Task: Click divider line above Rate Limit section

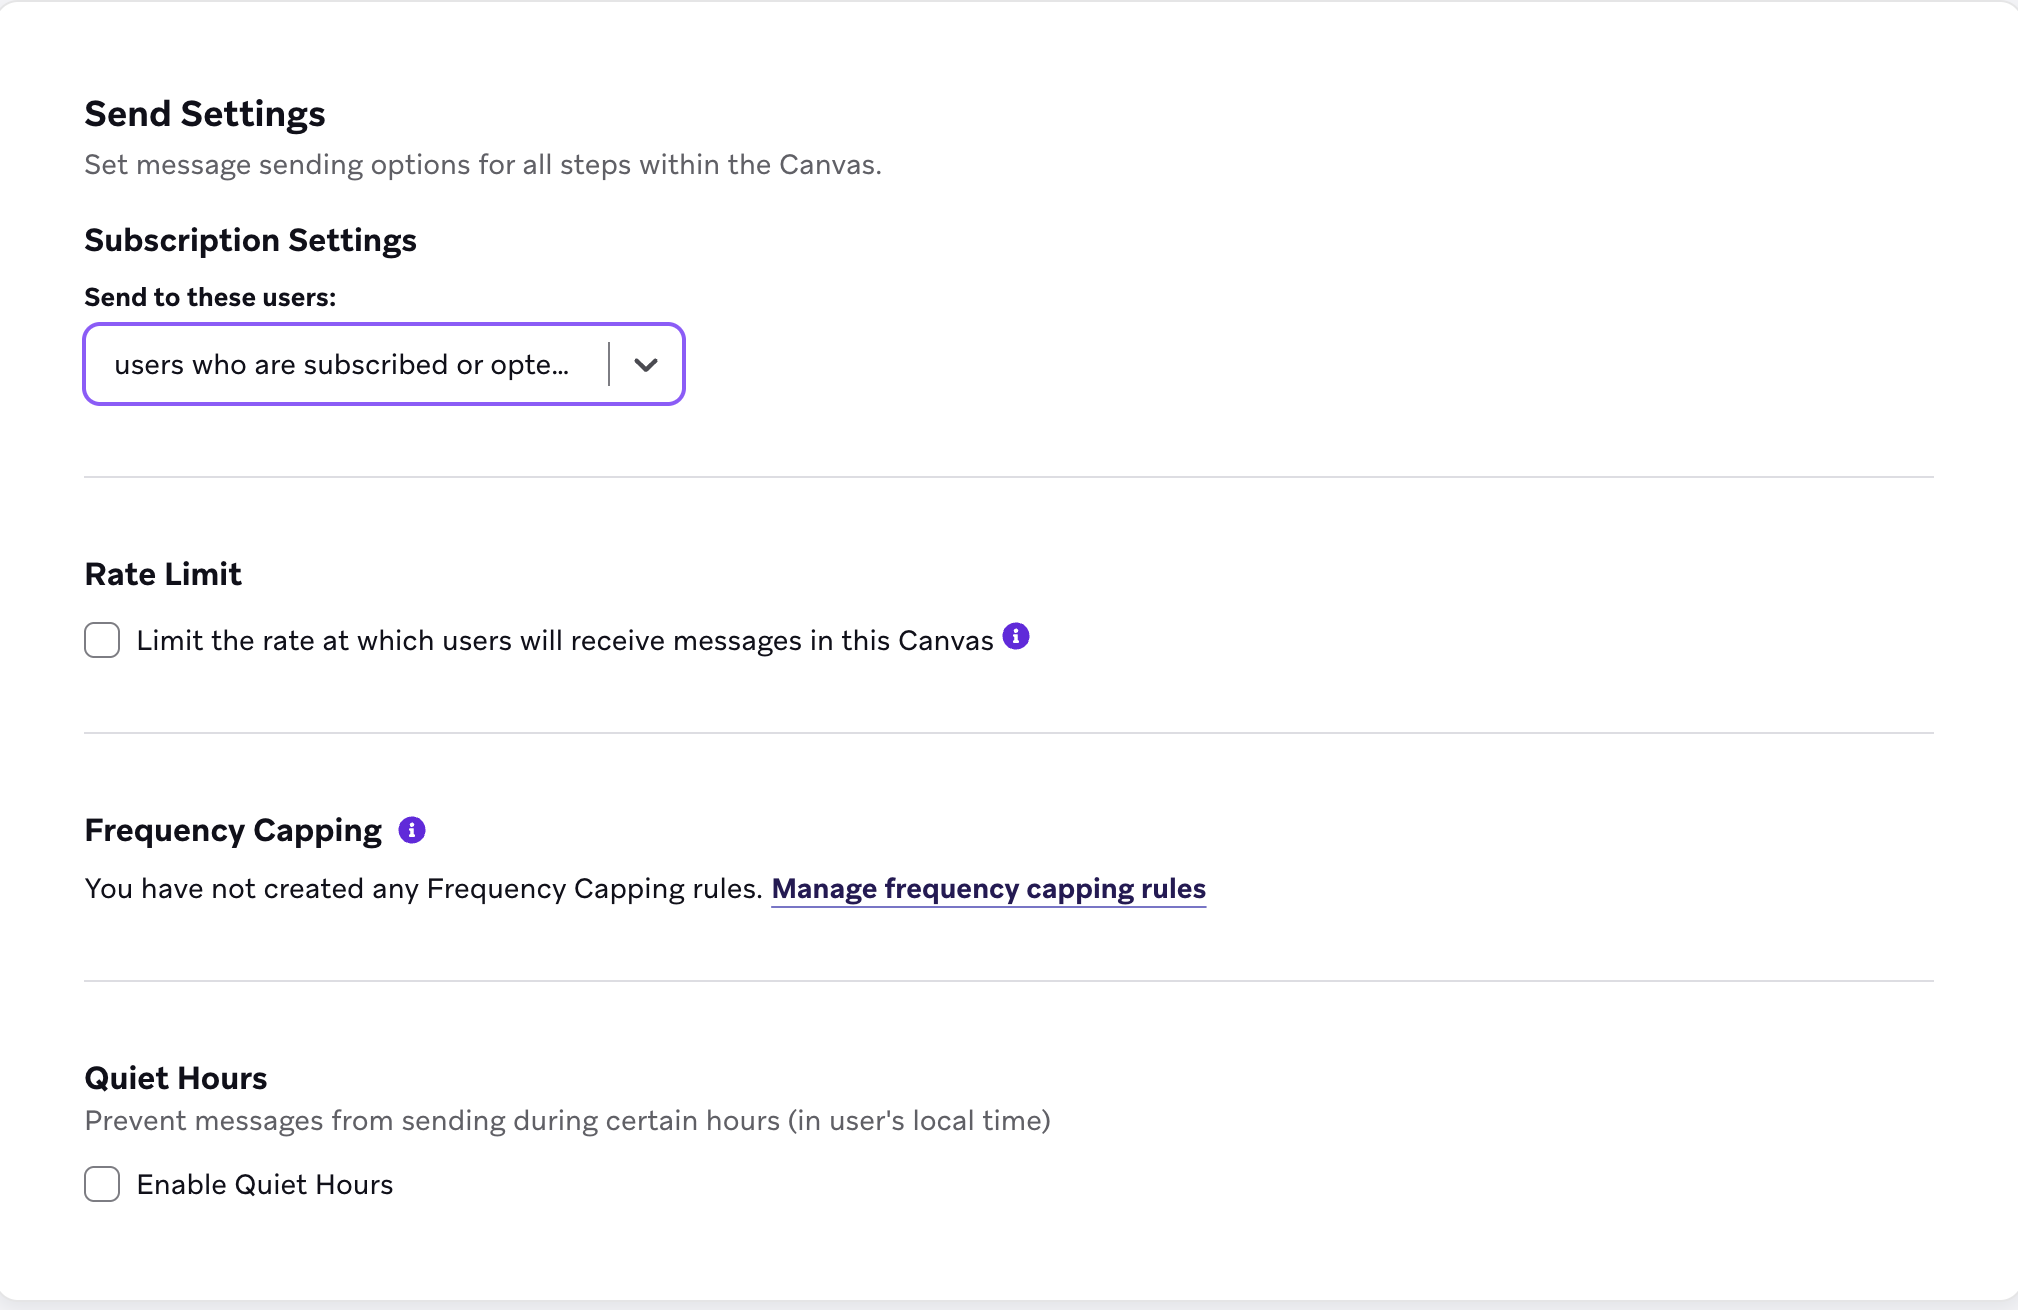Action: [1008, 477]
